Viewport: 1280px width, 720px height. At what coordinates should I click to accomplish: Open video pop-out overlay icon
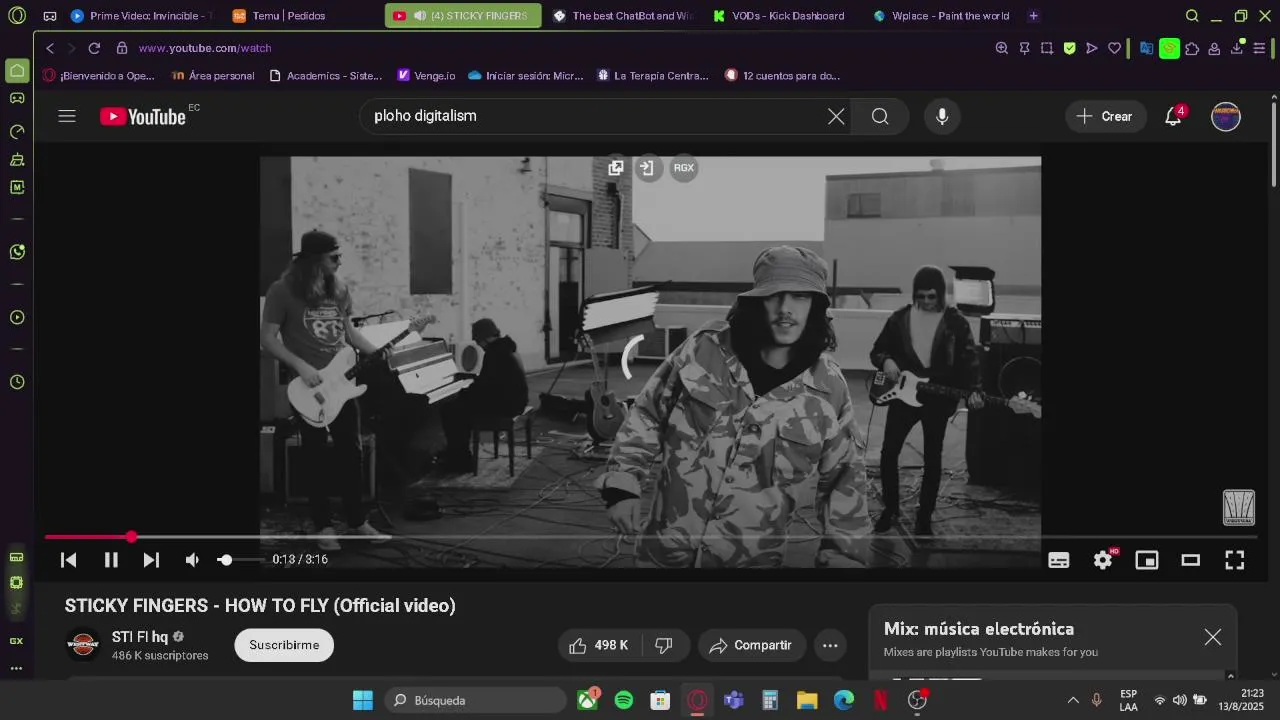click(616, 168)
